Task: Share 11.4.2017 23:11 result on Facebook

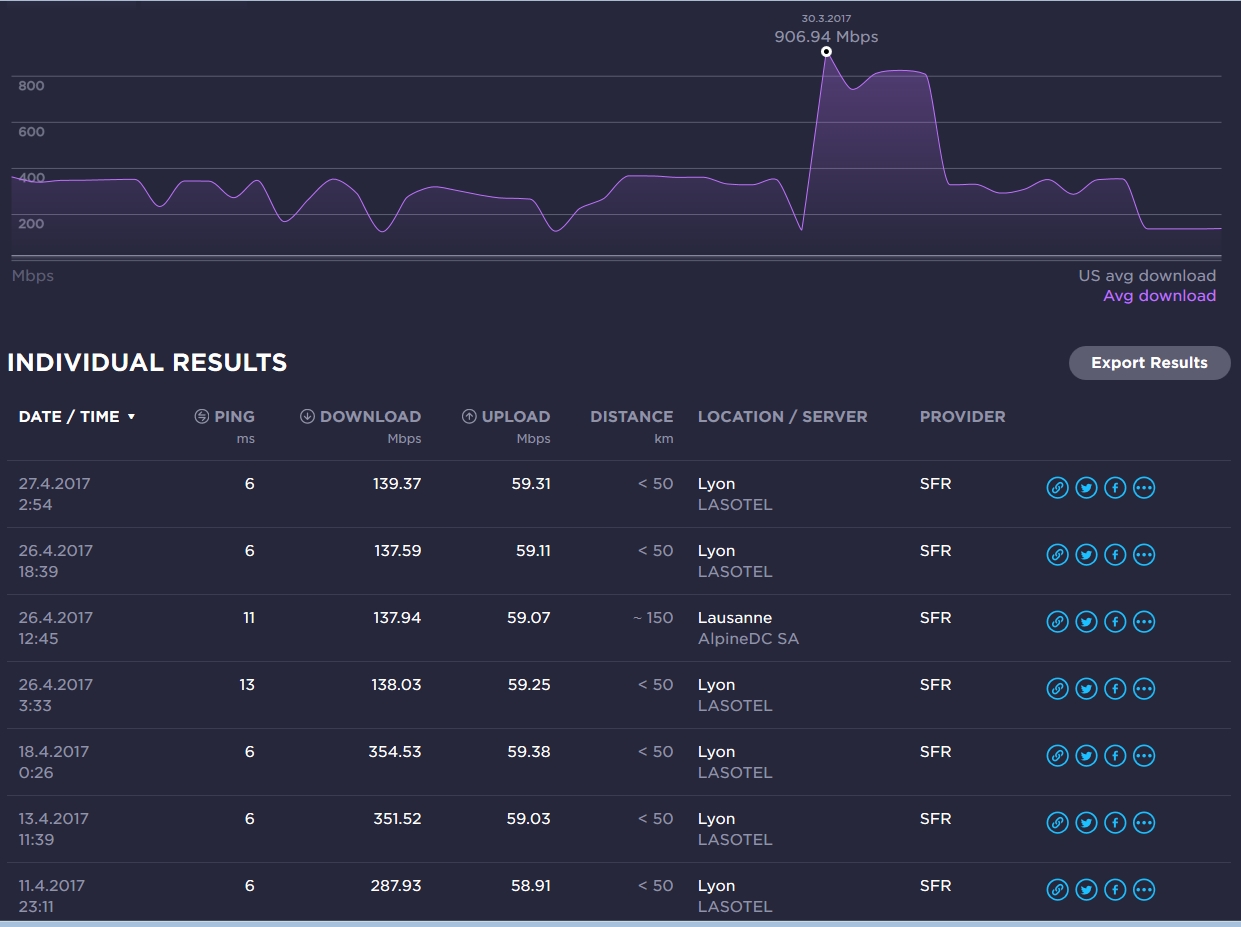Action: tap(1115, 890)
